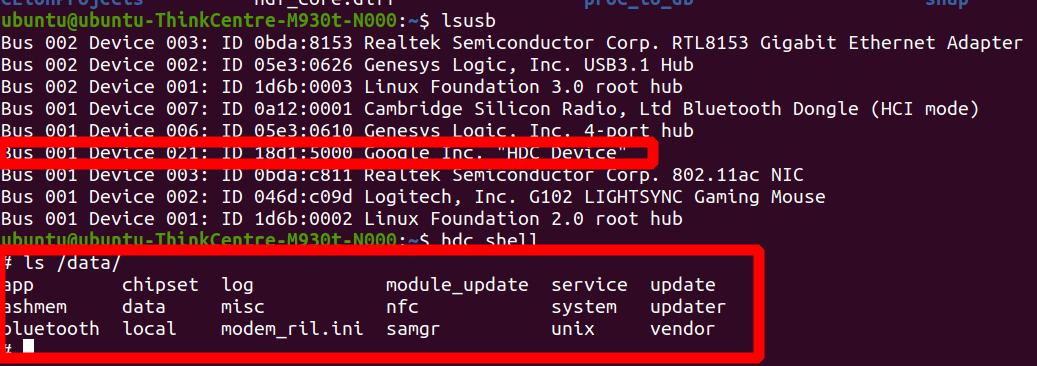Click the updater directory name

(x=688, y=307)
